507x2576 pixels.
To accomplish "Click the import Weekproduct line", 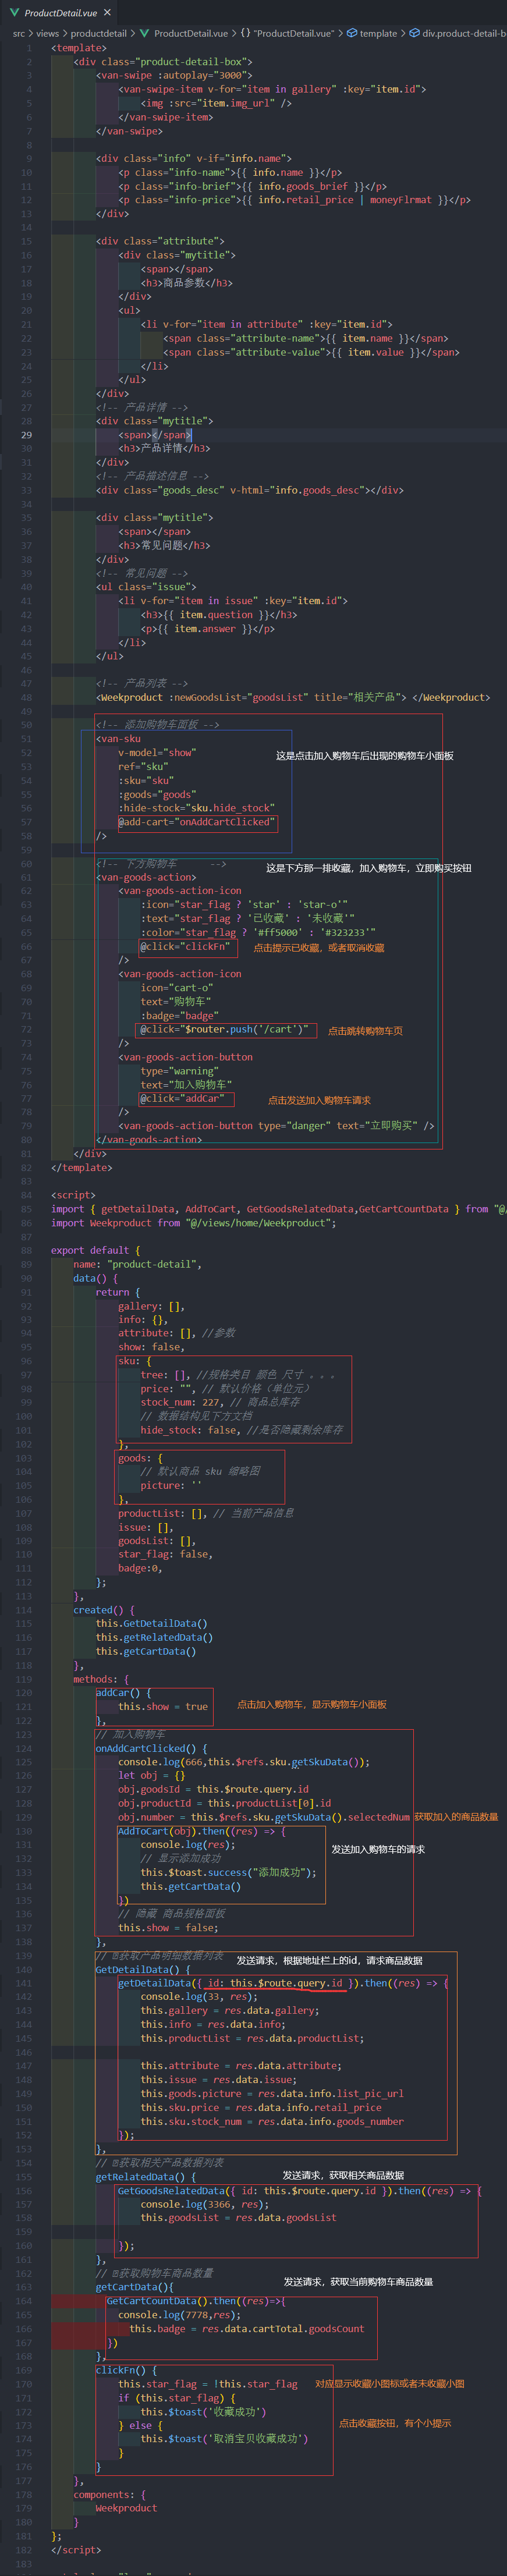I will (194, 1222).
